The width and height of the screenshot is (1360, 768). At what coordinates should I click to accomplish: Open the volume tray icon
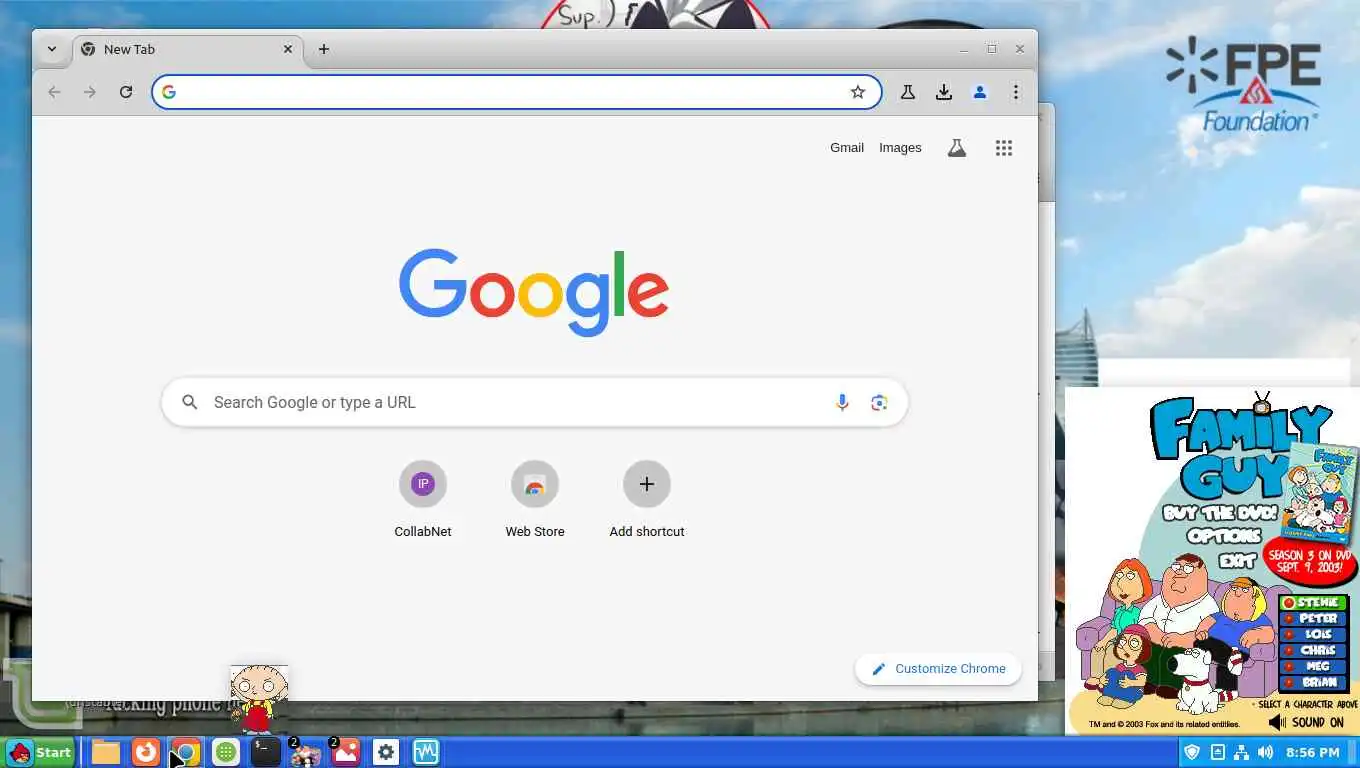pyautogui.click(x=1266, y=752)
